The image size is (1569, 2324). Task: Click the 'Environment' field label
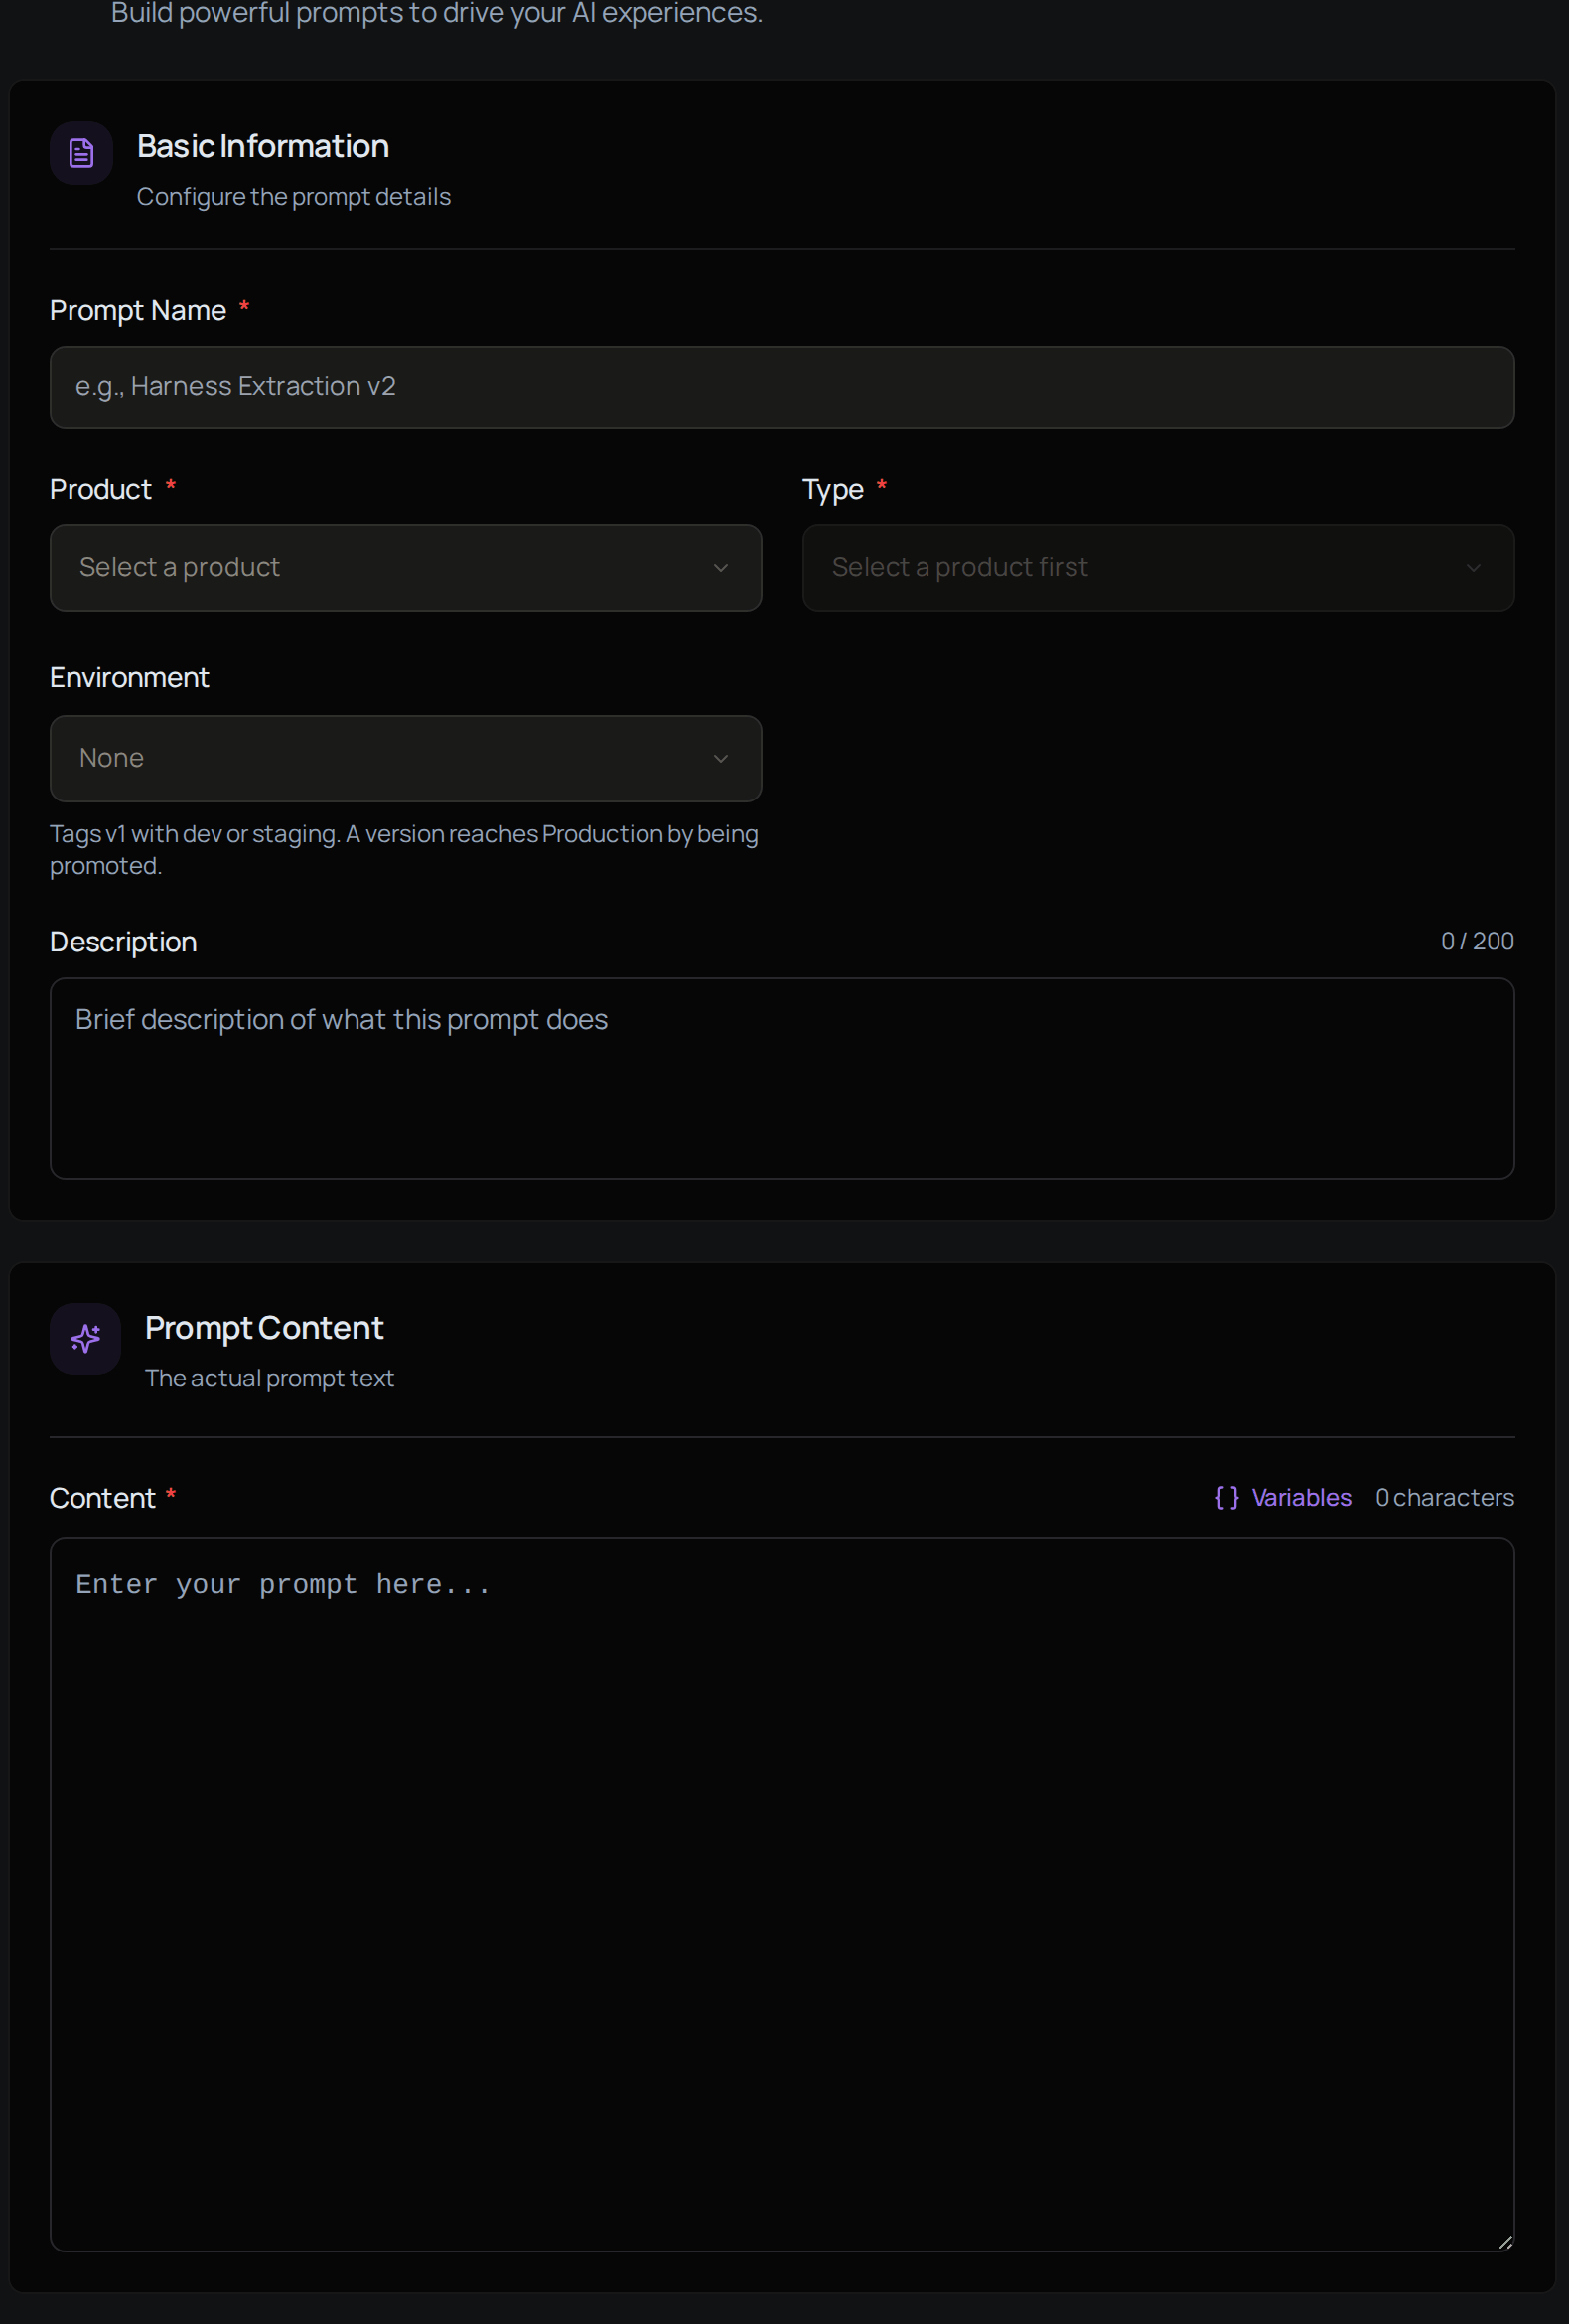point(129,677)
